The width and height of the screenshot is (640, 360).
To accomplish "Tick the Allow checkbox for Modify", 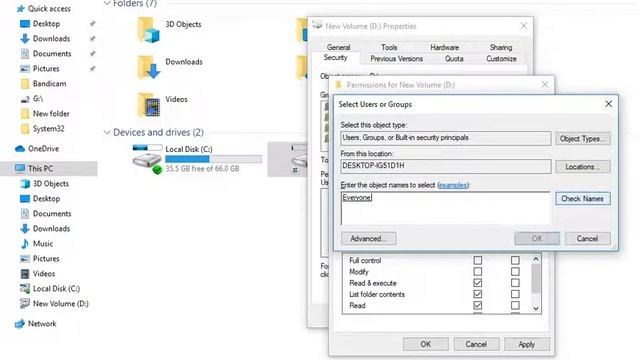I will click(x=478, y=271).
